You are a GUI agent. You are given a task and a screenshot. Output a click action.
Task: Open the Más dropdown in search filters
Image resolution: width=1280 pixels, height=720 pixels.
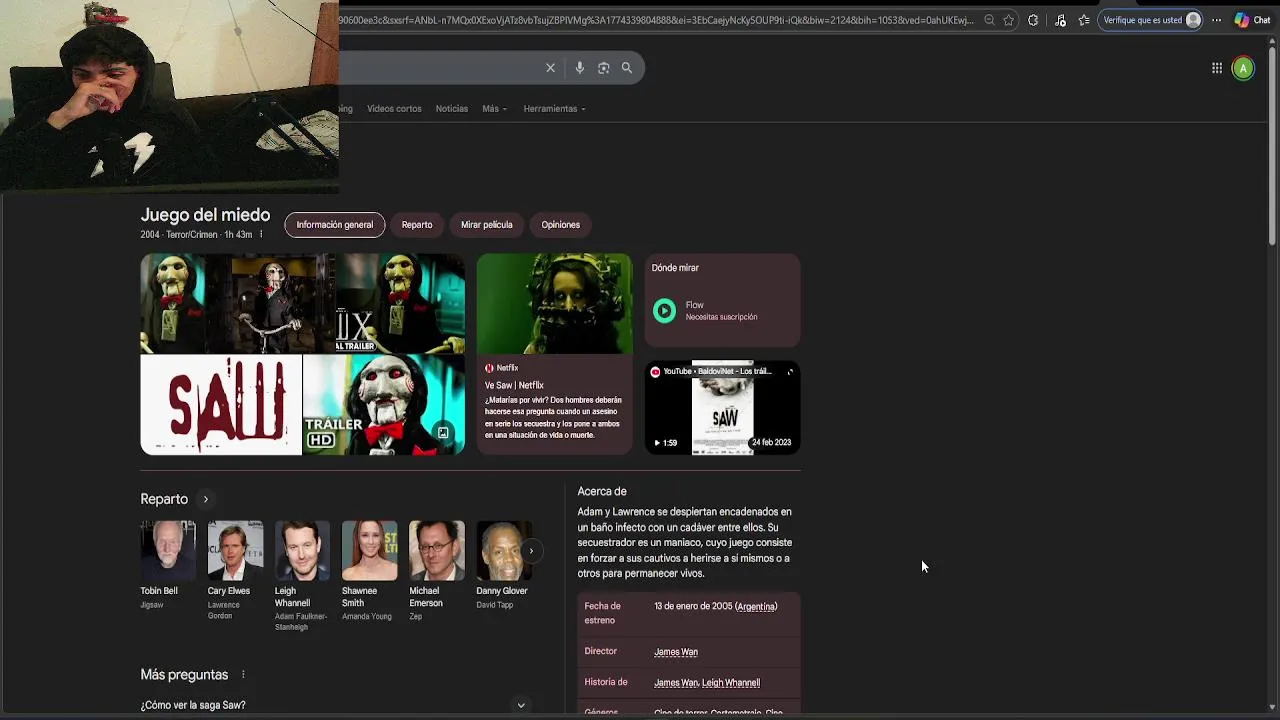coord(494,109)
